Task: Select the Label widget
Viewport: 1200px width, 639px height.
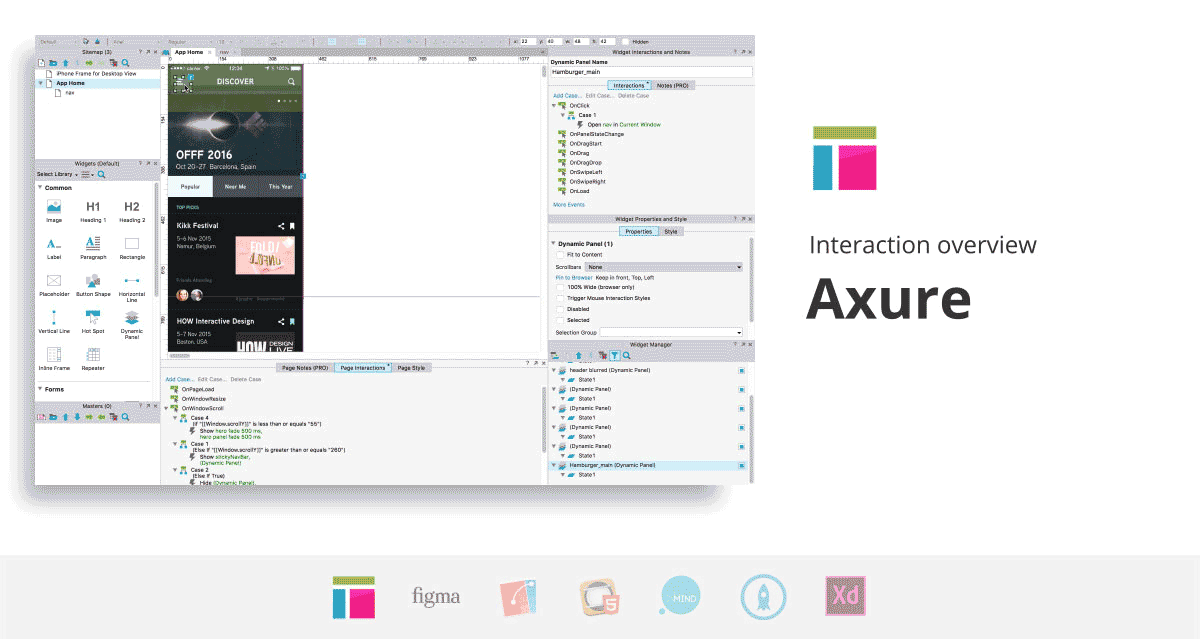Action: point(54,248)
